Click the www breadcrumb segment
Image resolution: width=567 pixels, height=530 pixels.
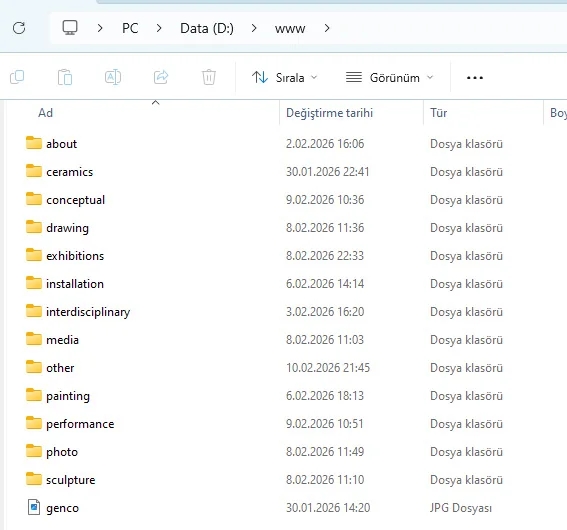290,29
